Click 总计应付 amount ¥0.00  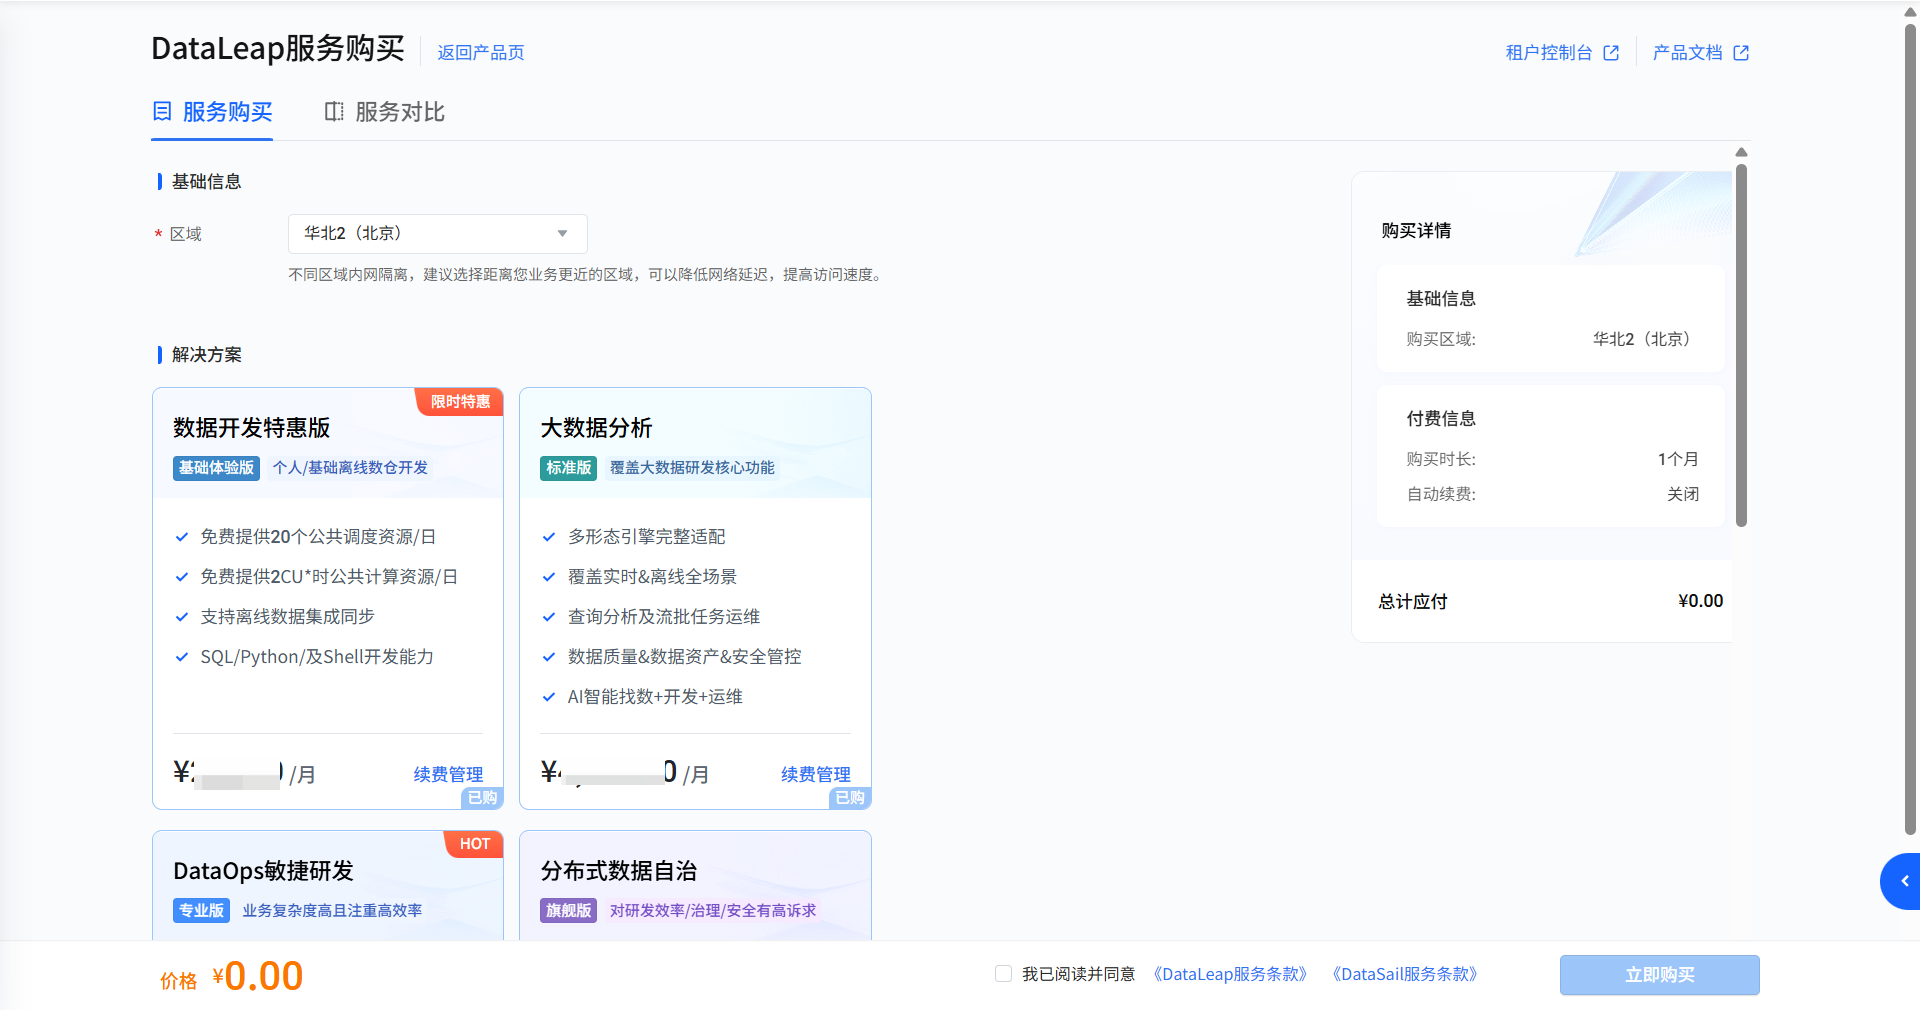click(1700, 601)
